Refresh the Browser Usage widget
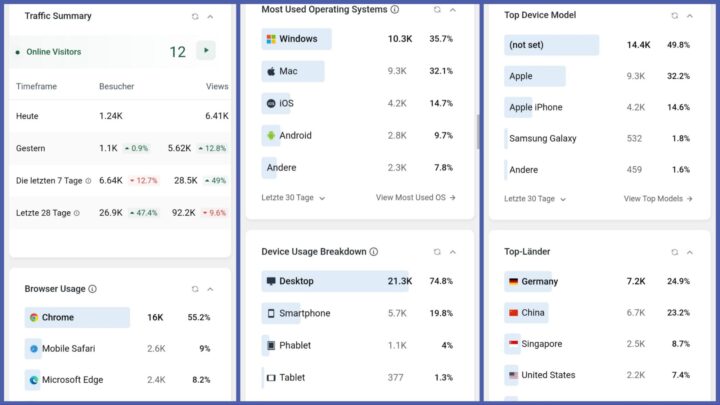Image resolution: width=720 pixels, height=405 pixels. 195,289
